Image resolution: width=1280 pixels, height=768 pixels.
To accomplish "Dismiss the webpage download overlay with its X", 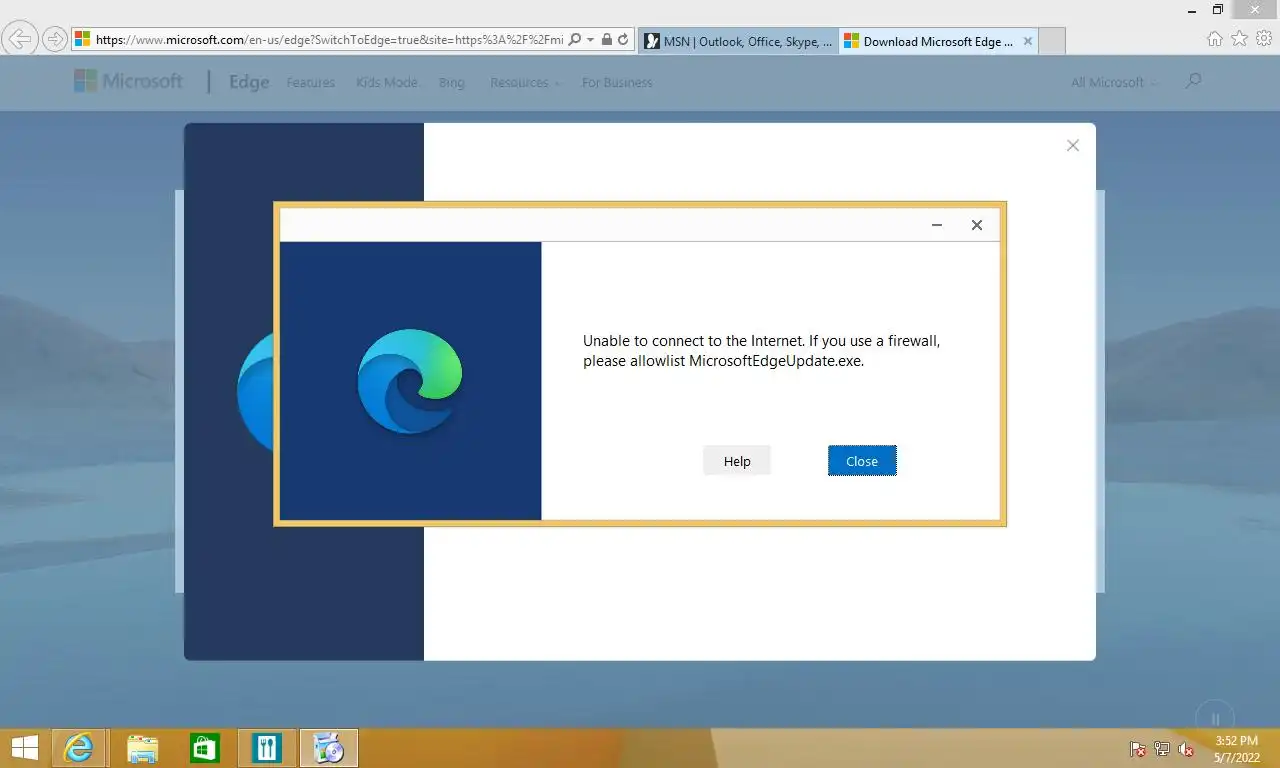I will (x=1073, y=146).
